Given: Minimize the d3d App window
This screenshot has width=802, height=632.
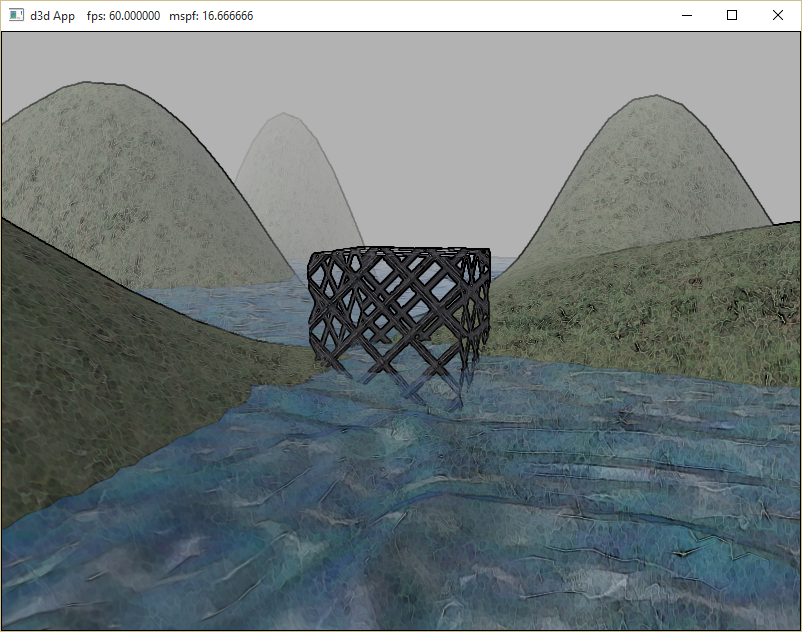Looking at the screenshot, I should [x=687, y=15].
